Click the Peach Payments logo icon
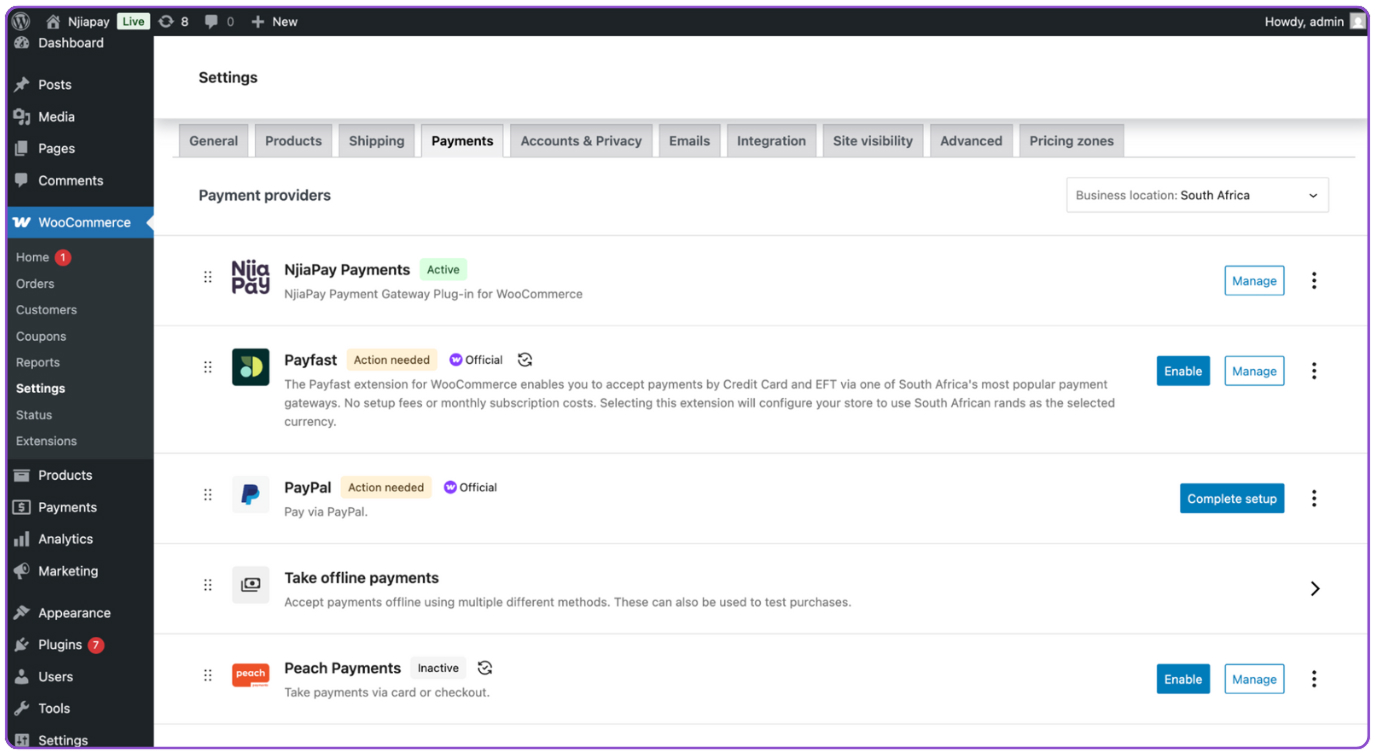This screenshot has width=1375, height=755. point(251,675)
